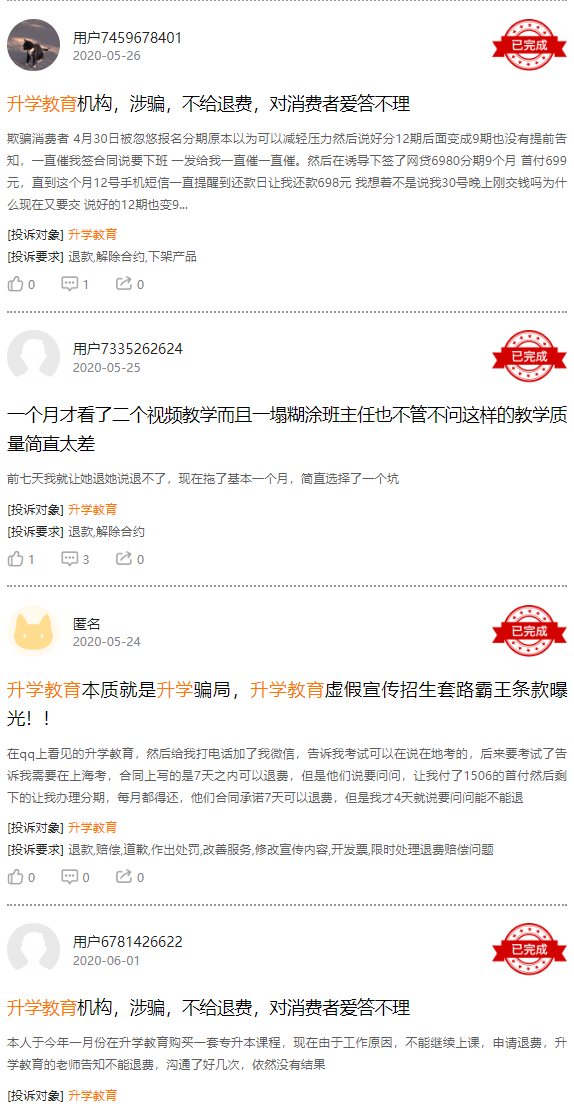Screen dimensions: 574x1108
Task: Share the complaint by 用户7459678401
Action: pos(130,284)
